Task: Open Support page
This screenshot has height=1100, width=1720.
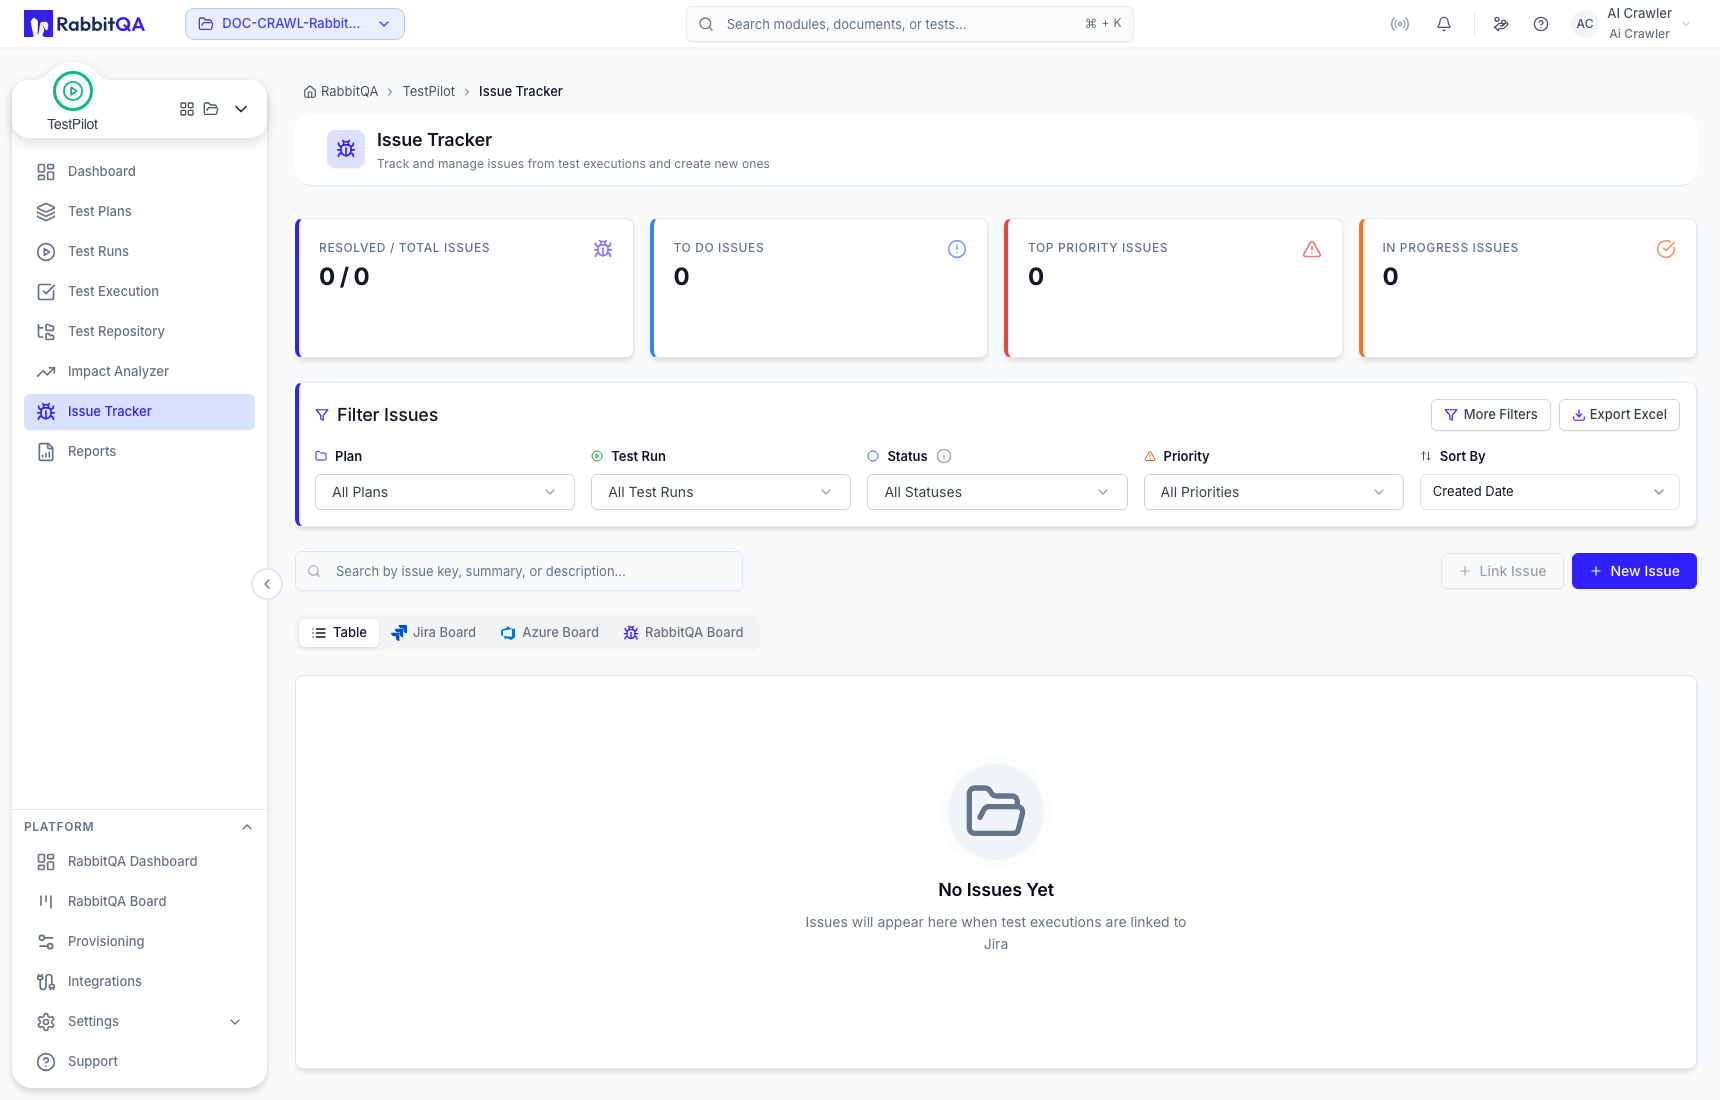Action: pyautogui.click(x=139, y=1061)
